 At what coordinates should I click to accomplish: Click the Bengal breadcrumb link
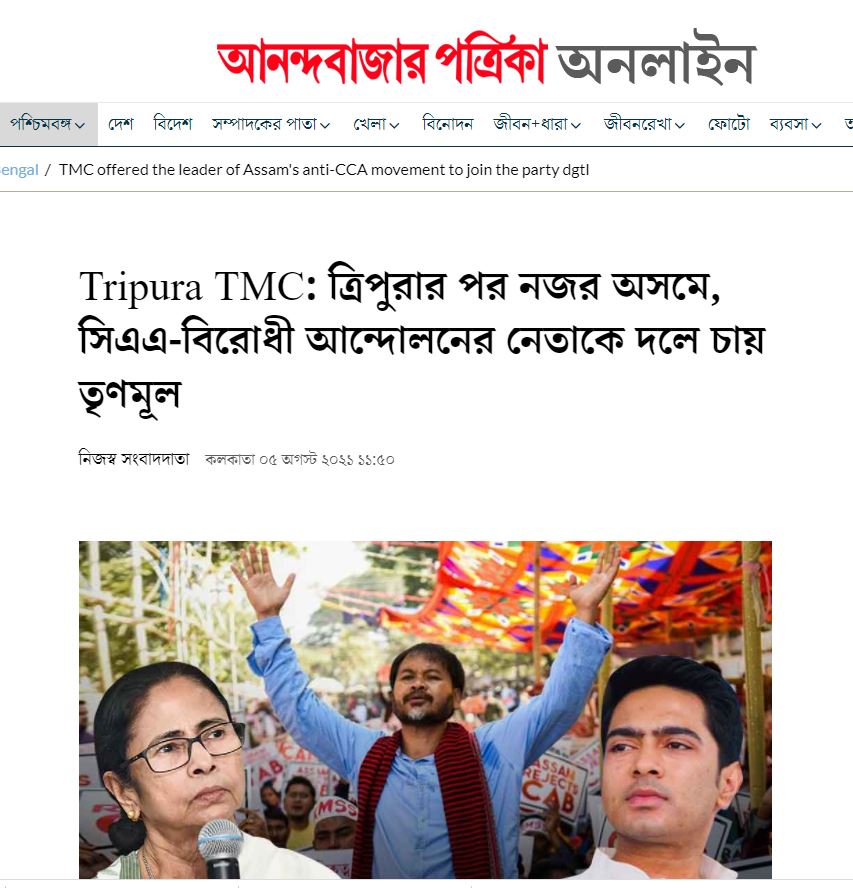(x=19, y=170)
